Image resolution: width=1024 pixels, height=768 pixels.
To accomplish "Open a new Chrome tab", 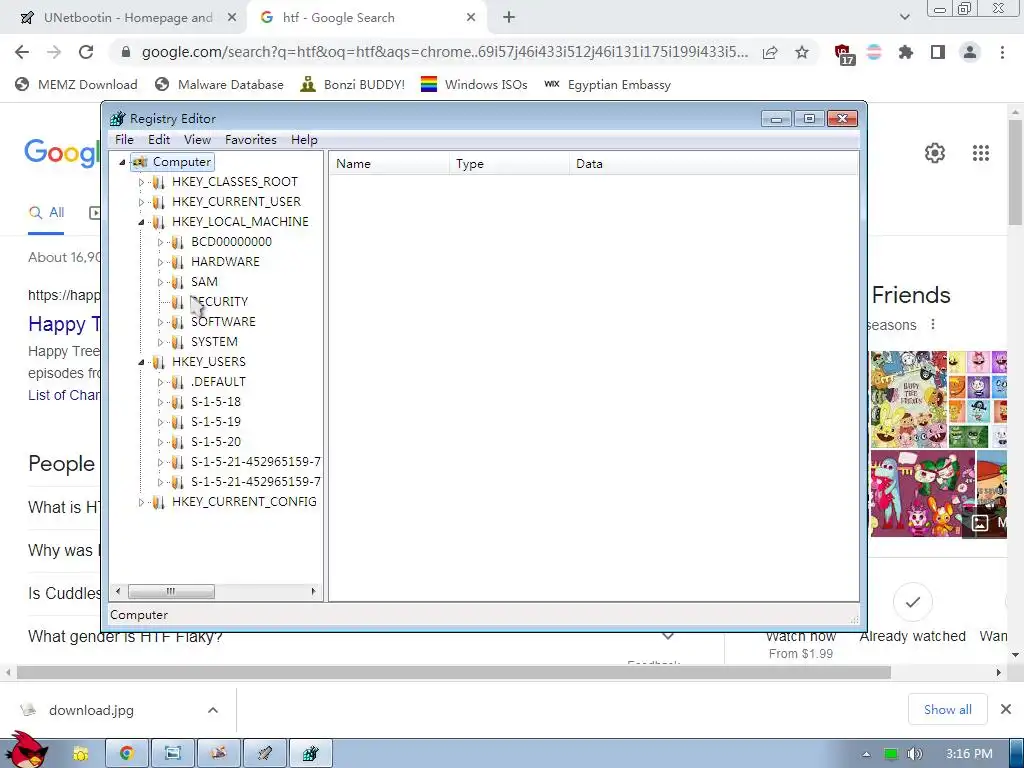I will pos(509,18).
